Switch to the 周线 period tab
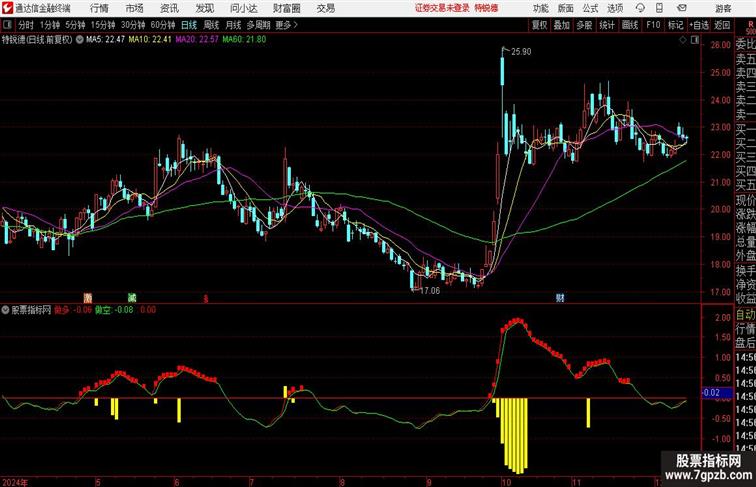Screen dimensions: 756x487 pyautogui.click(x=211, y=25)
